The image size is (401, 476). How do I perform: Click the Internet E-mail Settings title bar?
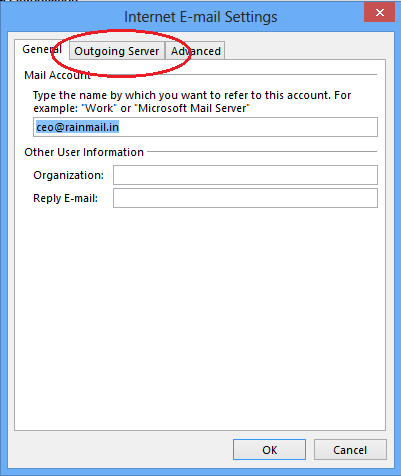point(200,17)
